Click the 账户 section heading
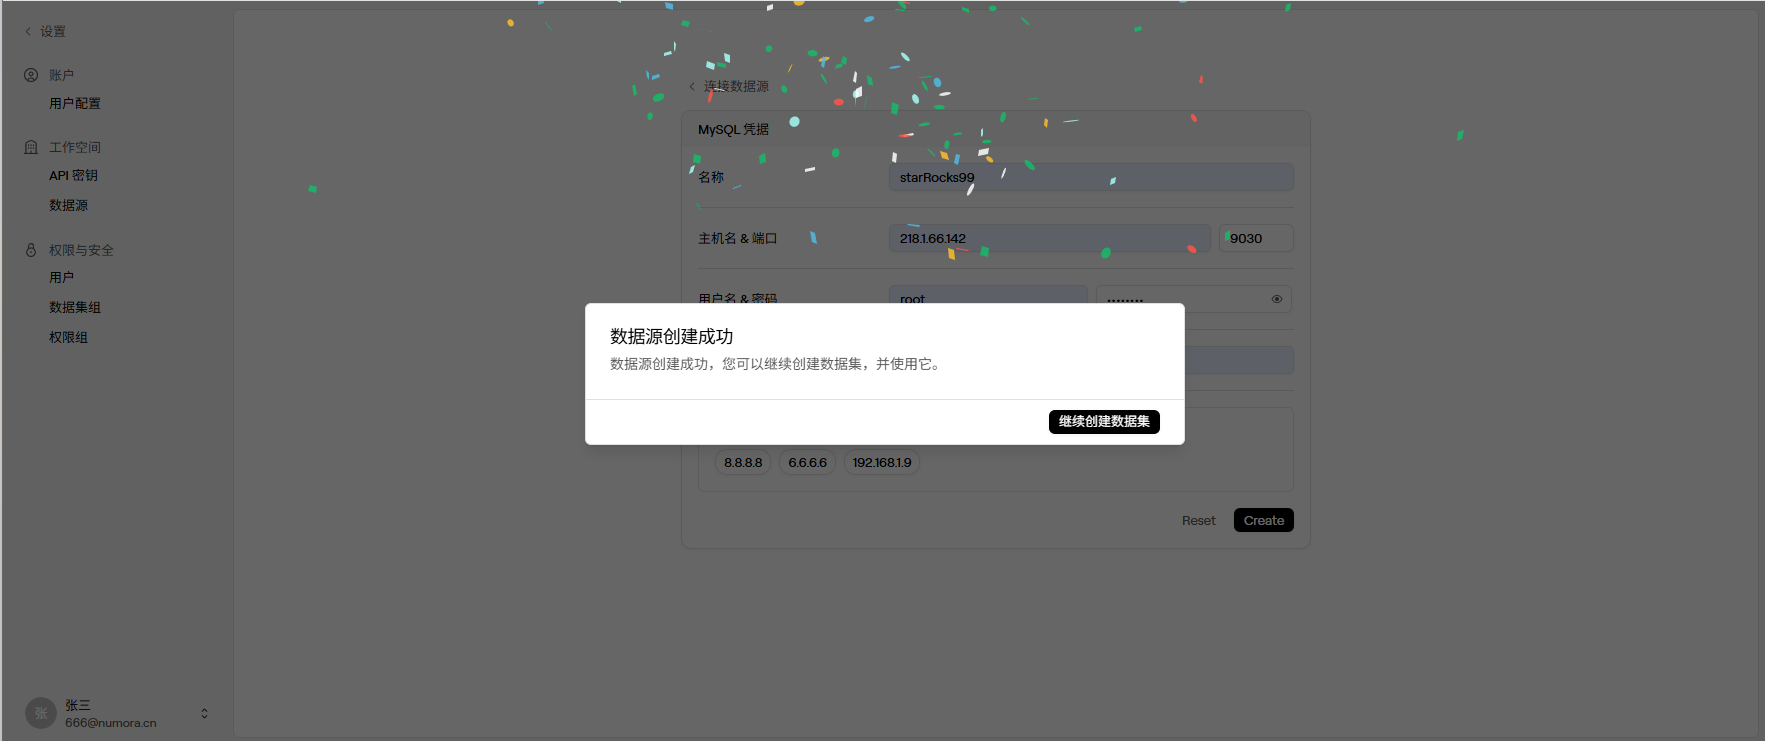The width and height of the screenshot is (1765, 741). 61,75
